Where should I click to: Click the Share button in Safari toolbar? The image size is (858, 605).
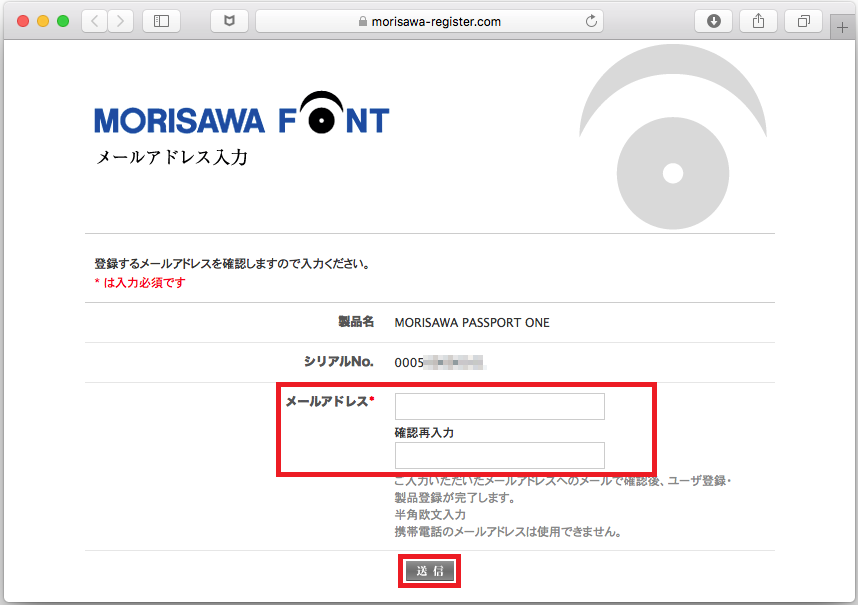(x=758, y=21)
